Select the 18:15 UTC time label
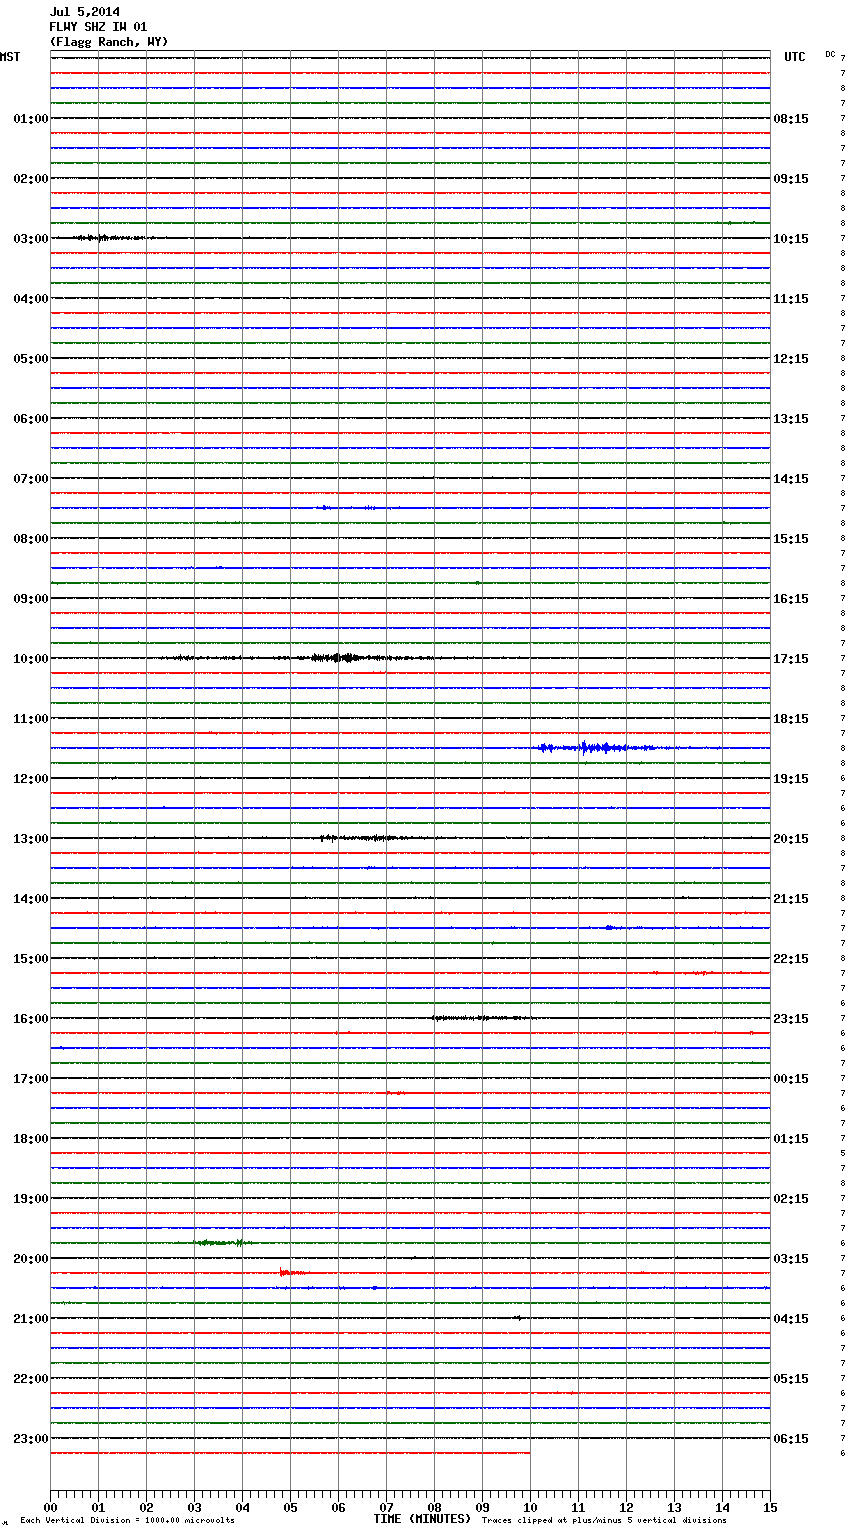The width and height of the screenshot is (850, 1534). click(791, 719)
